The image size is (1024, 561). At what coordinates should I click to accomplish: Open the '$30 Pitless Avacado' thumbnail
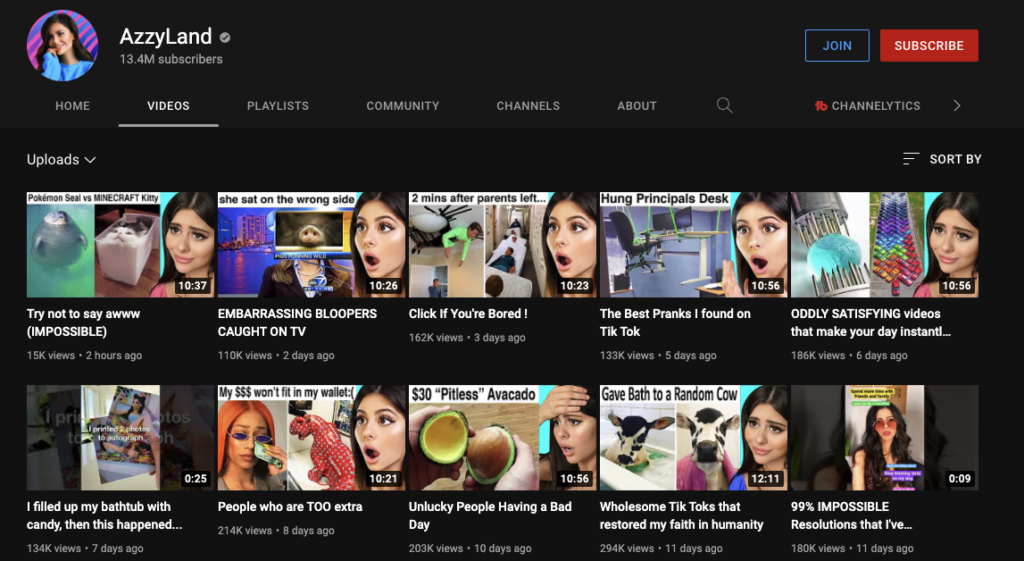coord(503,438)
